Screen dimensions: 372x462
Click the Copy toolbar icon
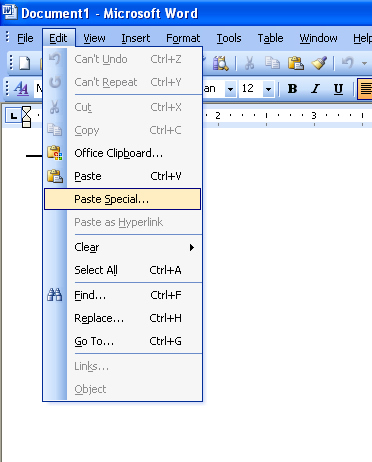[x=272, y=63]
